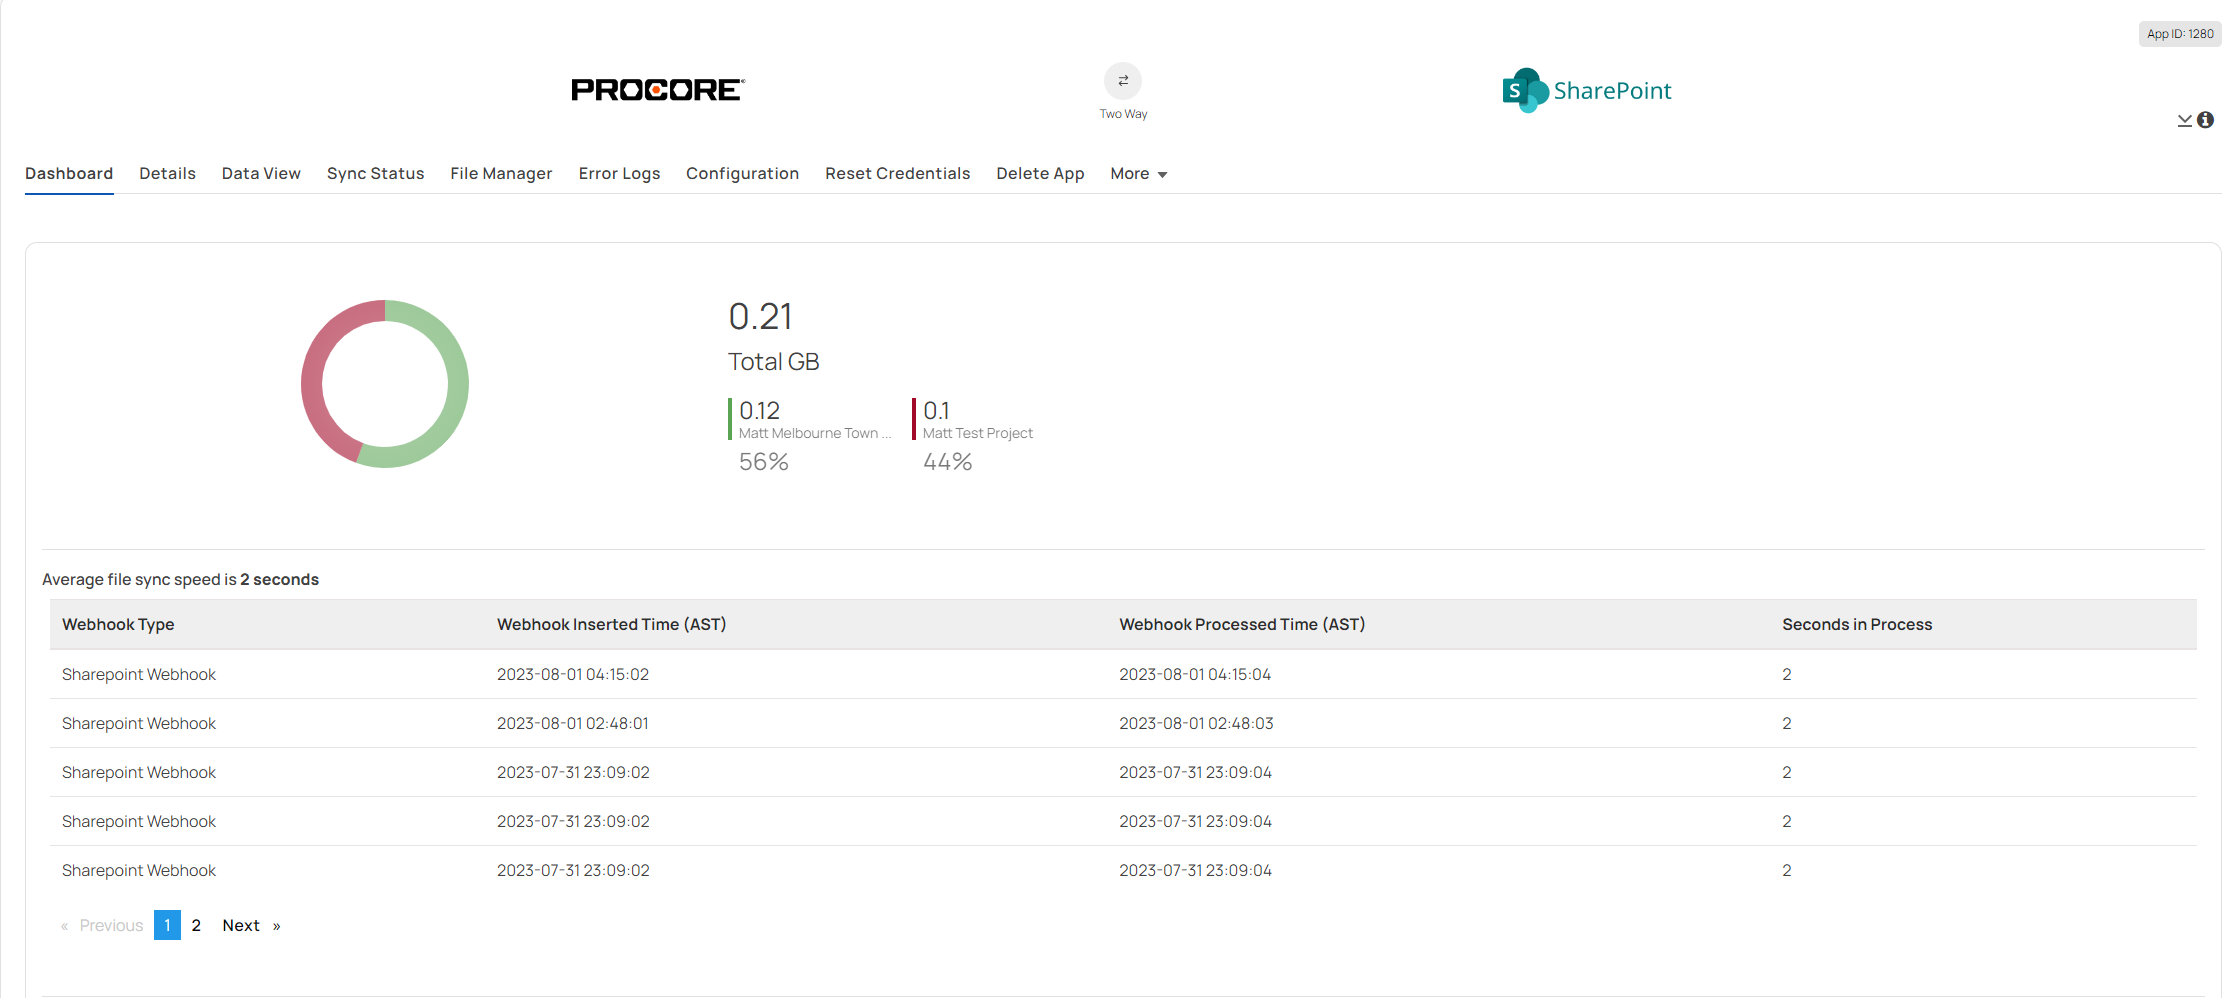This screenshot has width=2227, height=998.
Task: Click the 56% percentage value
Action: coord(764,462)
